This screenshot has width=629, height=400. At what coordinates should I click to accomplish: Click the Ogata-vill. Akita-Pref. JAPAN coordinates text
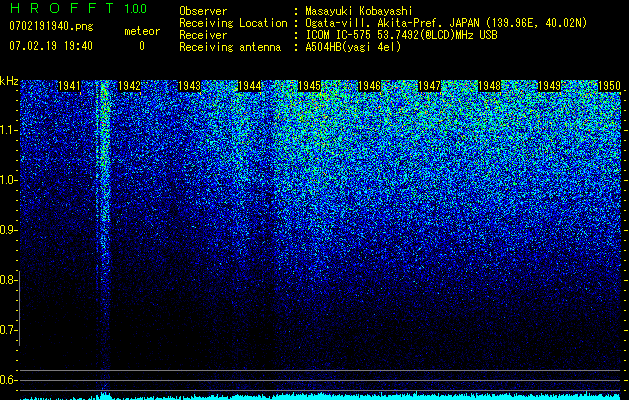(x=446, y=23)
